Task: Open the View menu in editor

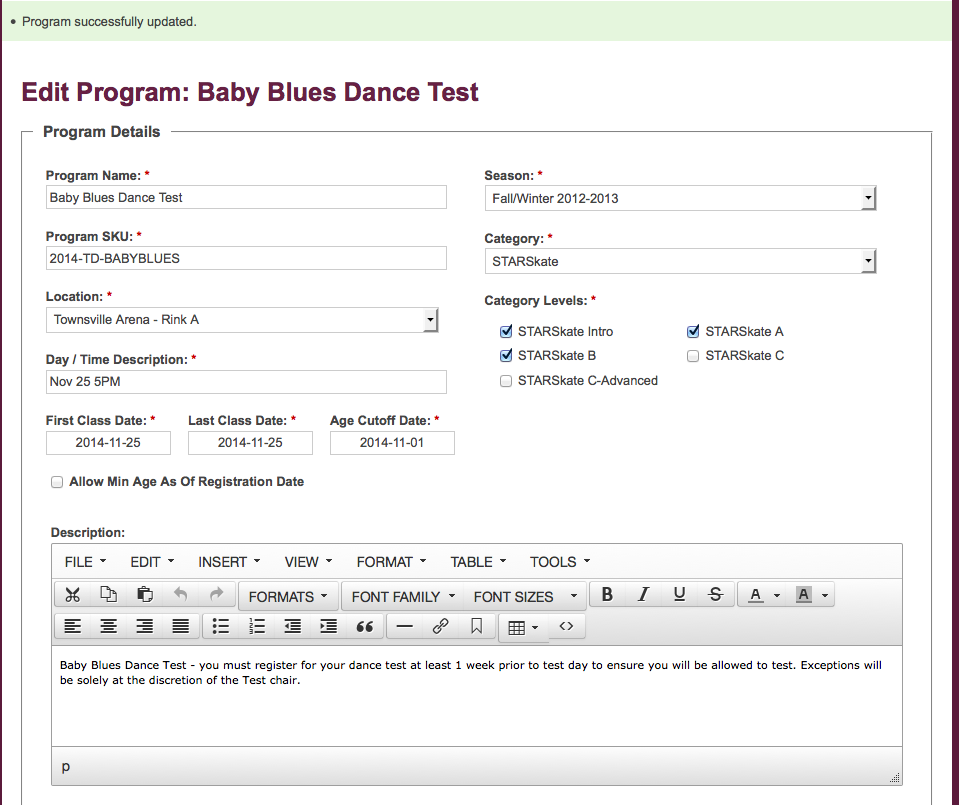Action: [308, 562]
